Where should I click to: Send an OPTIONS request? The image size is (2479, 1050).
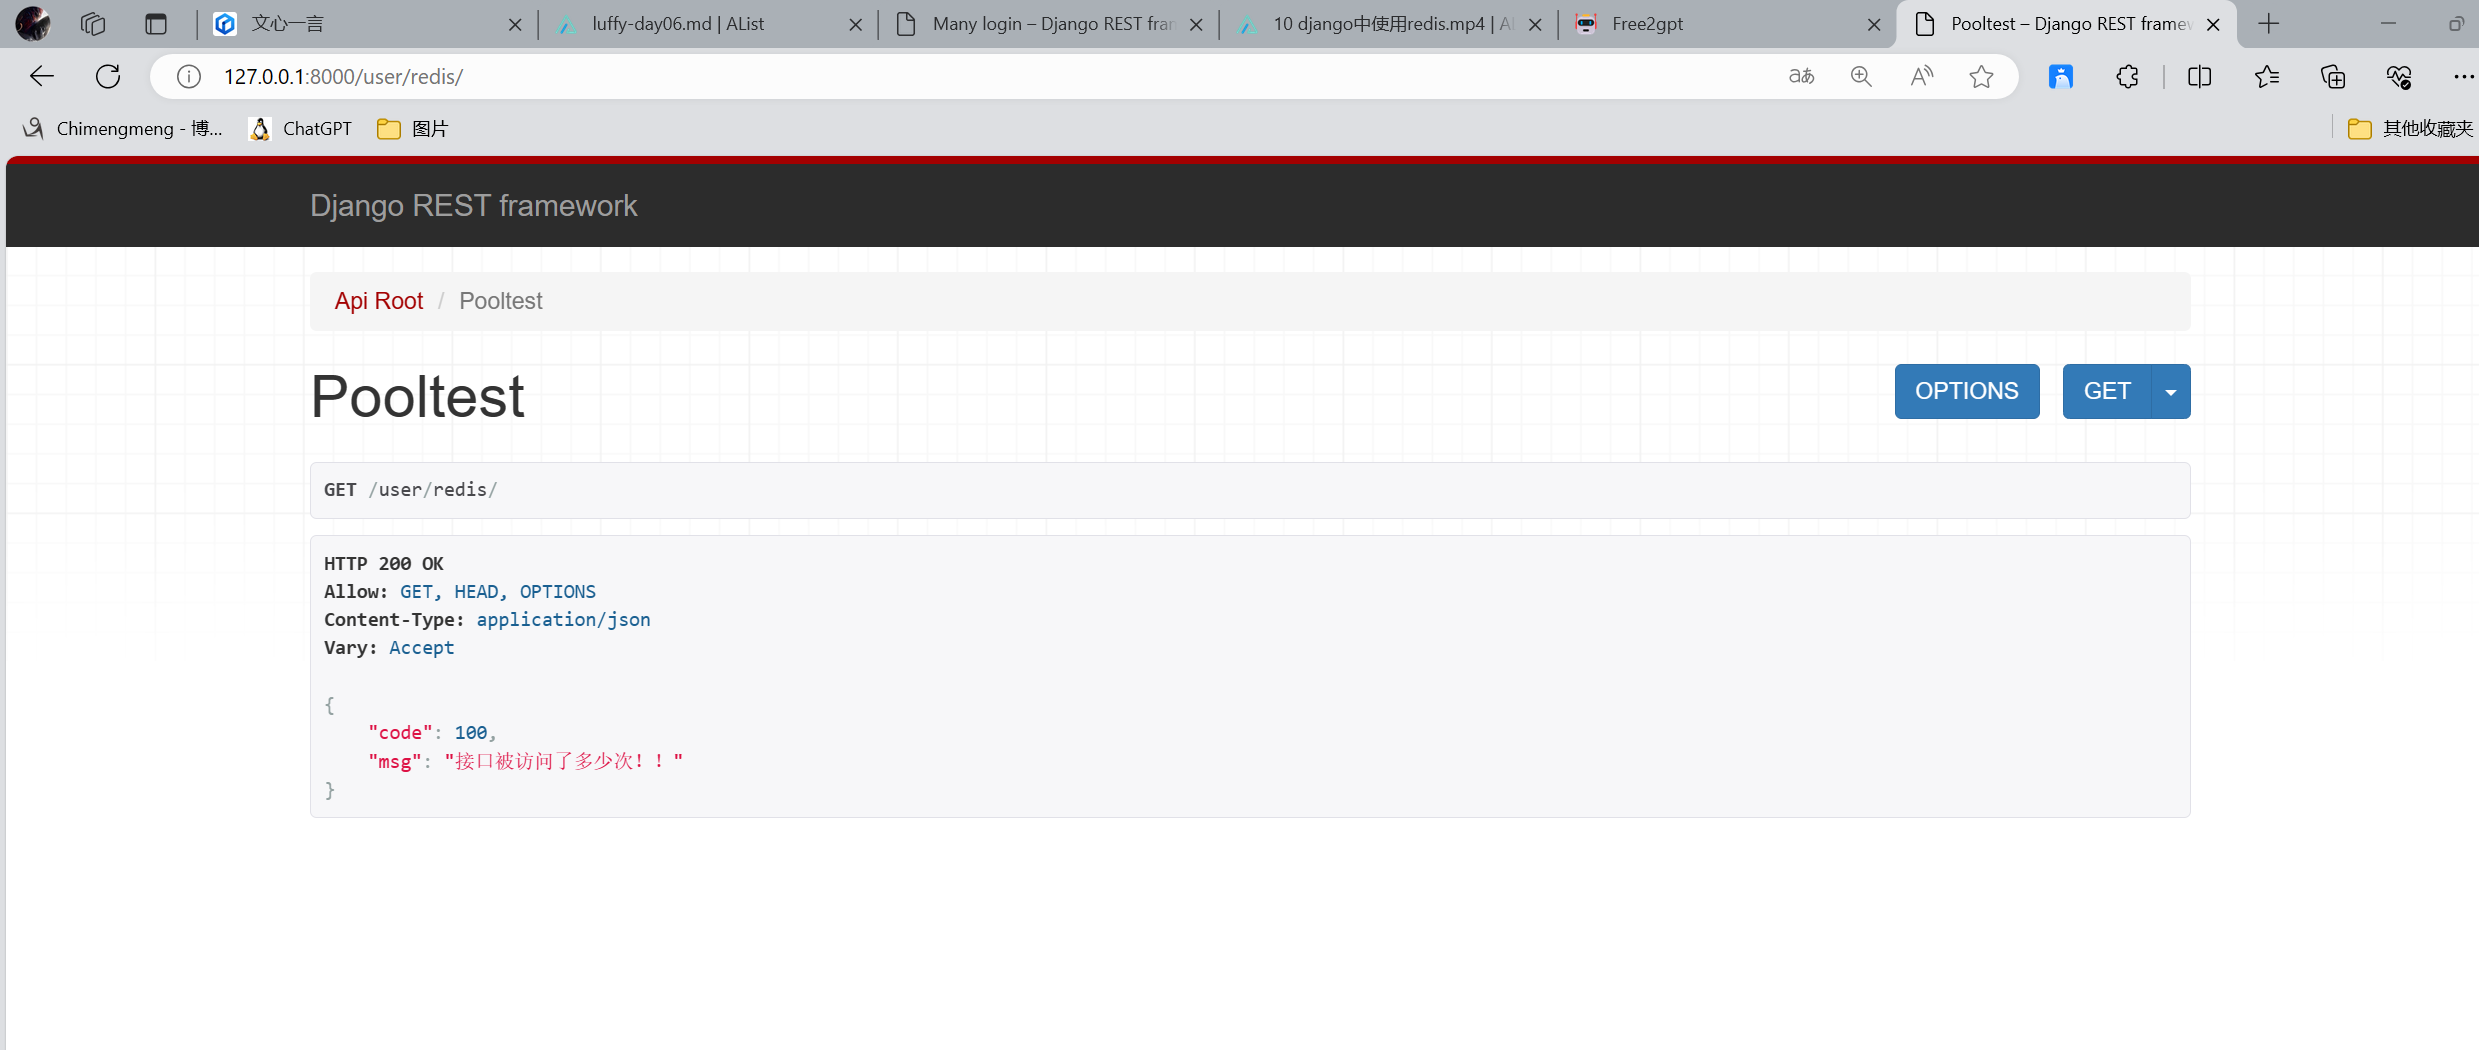click(x=1966, y=391)
